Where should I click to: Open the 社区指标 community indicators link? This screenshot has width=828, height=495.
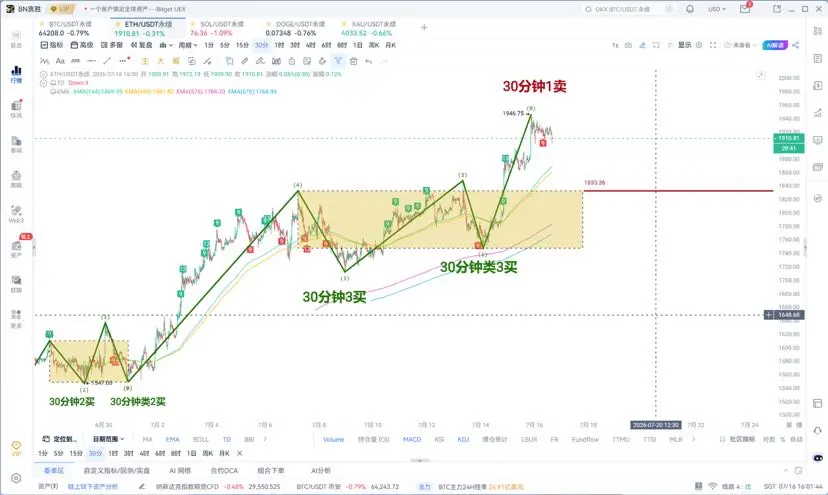738,440
